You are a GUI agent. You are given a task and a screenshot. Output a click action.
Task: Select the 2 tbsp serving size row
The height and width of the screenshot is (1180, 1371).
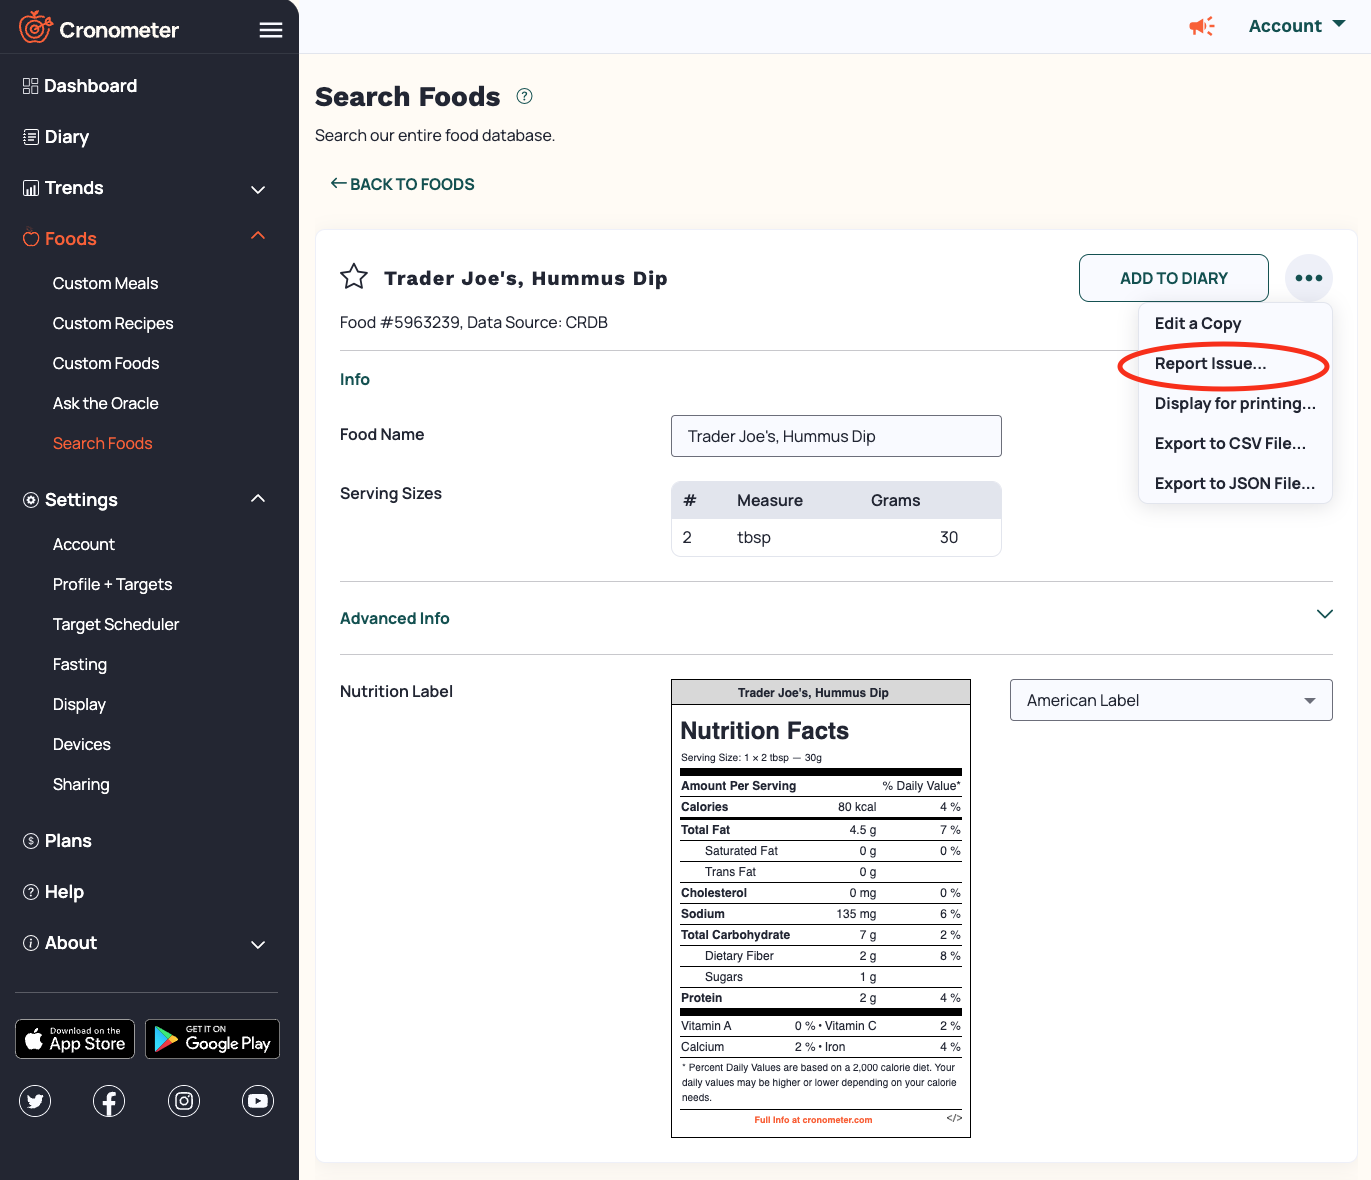pos(836,537)
